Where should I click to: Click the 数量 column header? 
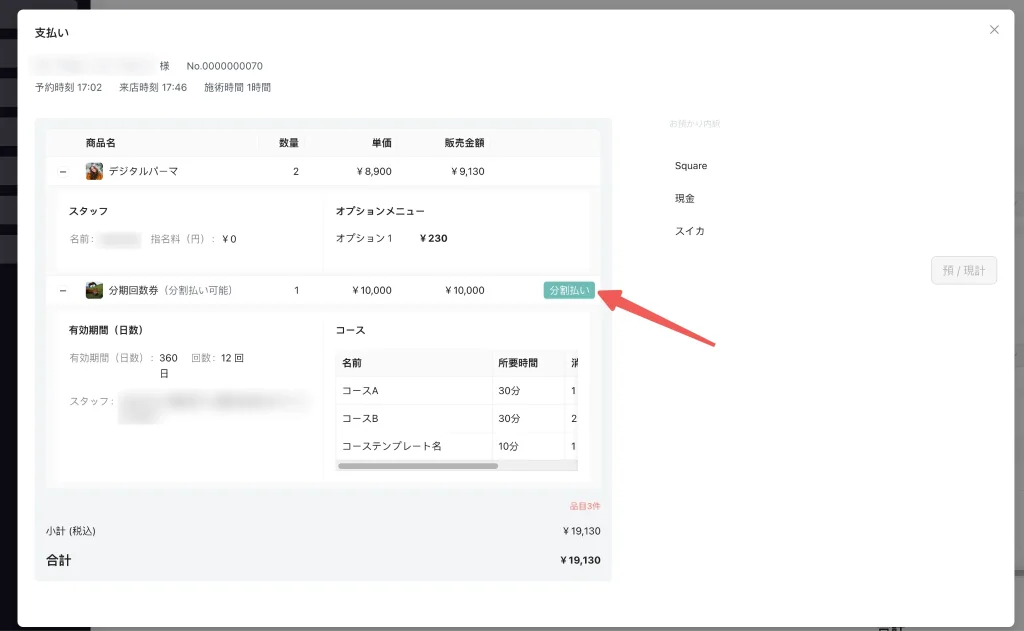coord(288,143)
